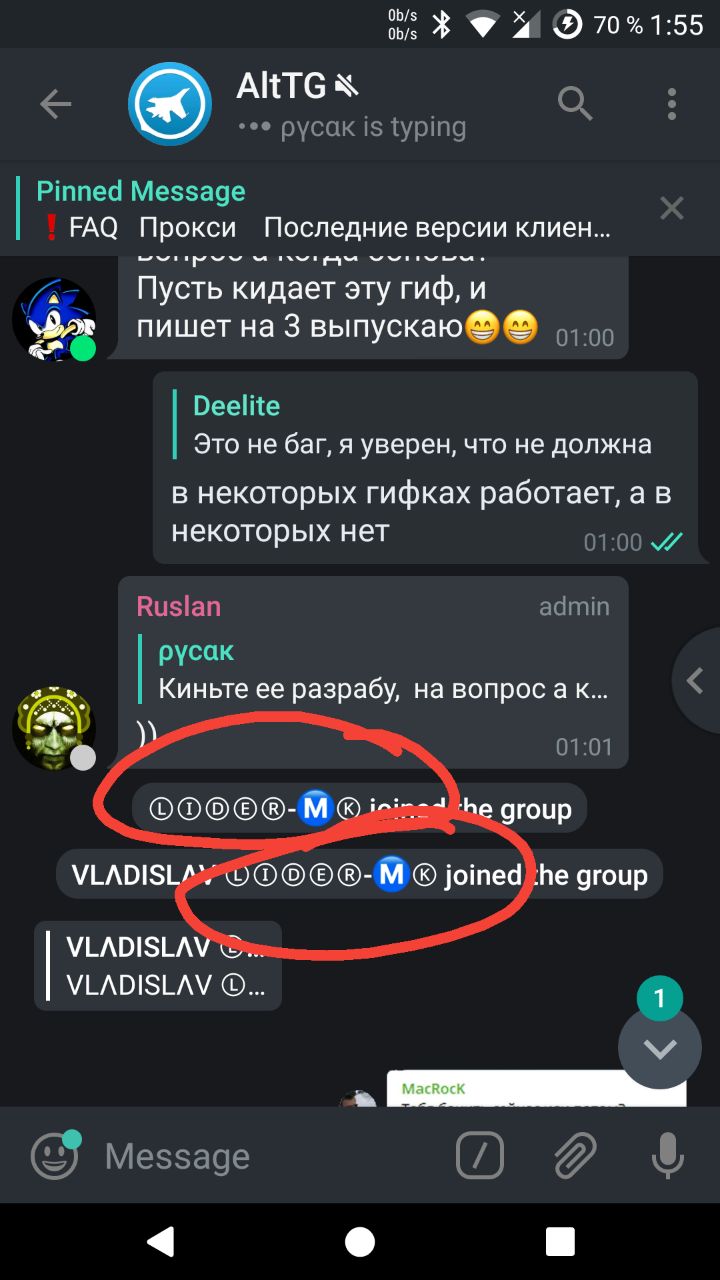
Task: Tap Android recent apps square button
Action: click(x=560, y=1241)
